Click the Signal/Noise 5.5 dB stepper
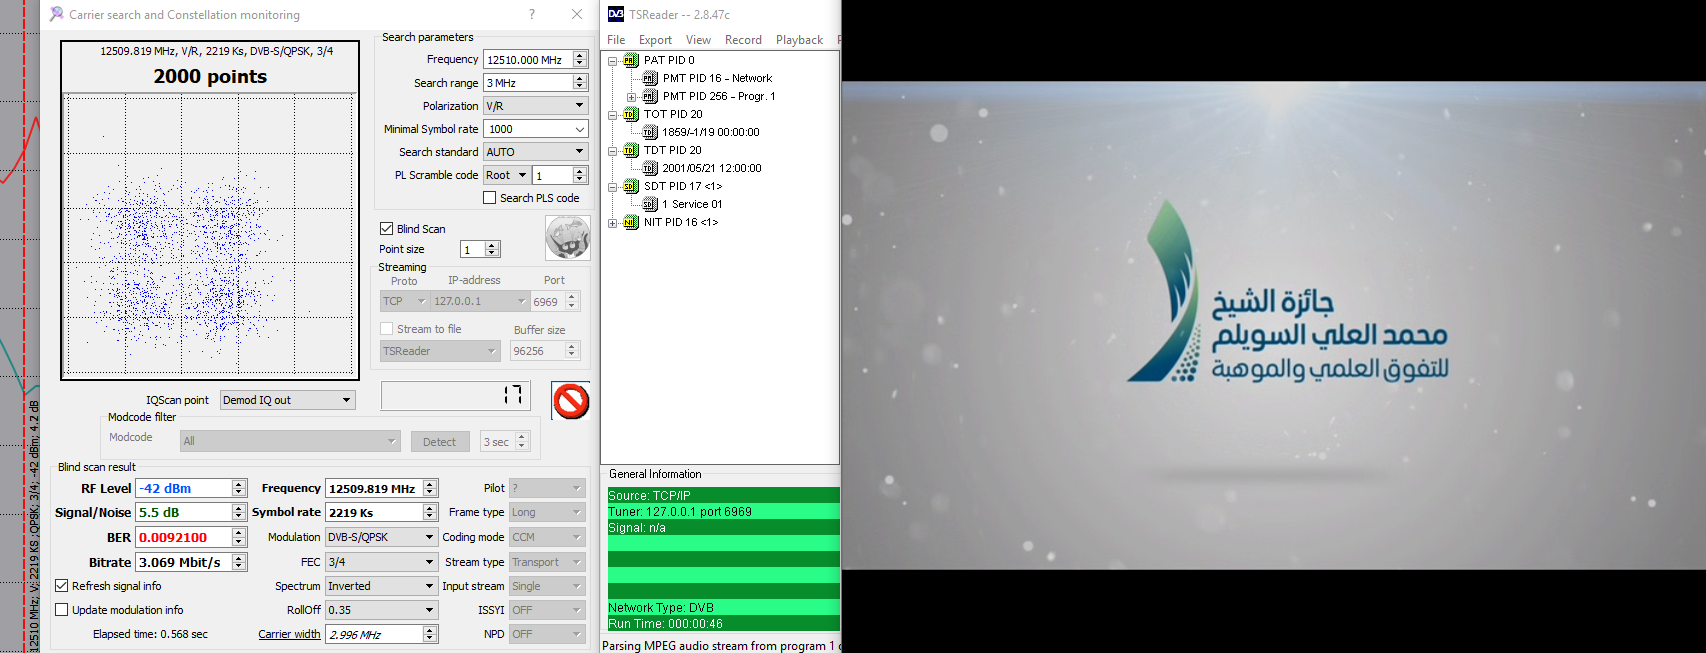1706x653 pixels. tap(239, 512)
